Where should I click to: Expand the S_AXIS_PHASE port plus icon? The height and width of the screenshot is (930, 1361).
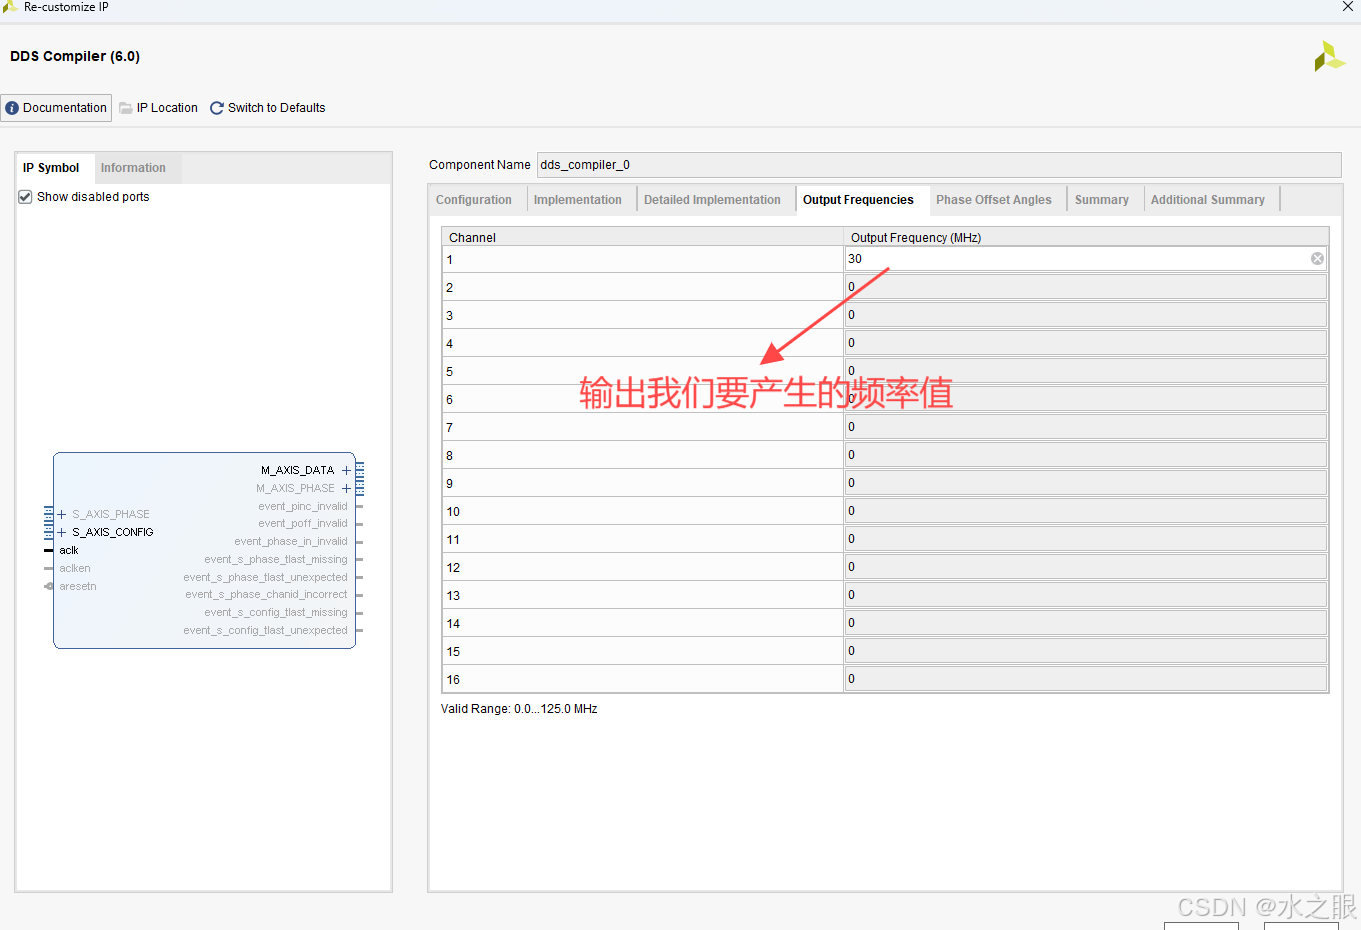[x=62, y=514]
